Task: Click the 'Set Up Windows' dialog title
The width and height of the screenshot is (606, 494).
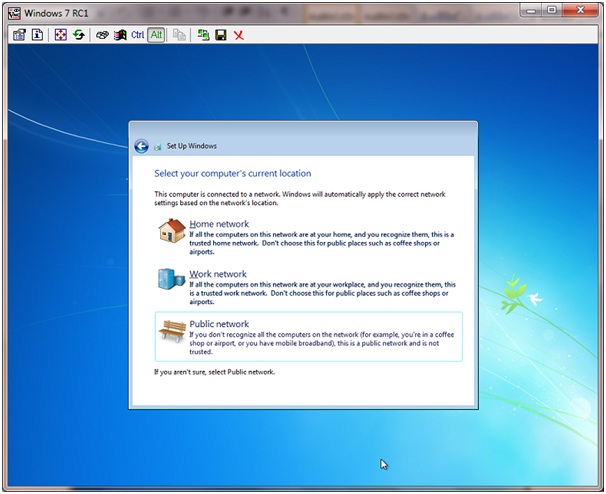Action: [192, 146]
